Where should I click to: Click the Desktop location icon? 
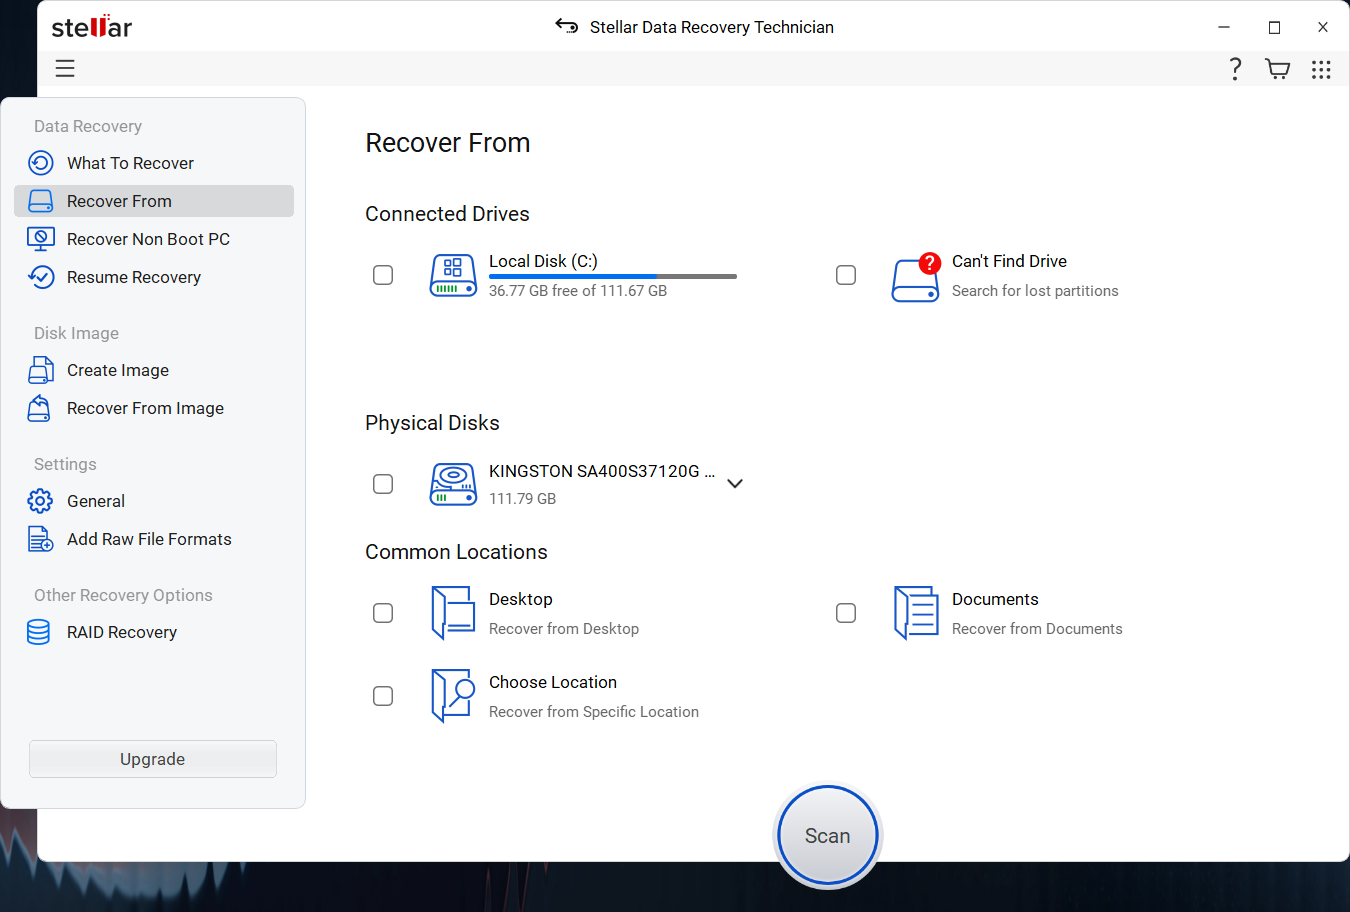[453, 613]
